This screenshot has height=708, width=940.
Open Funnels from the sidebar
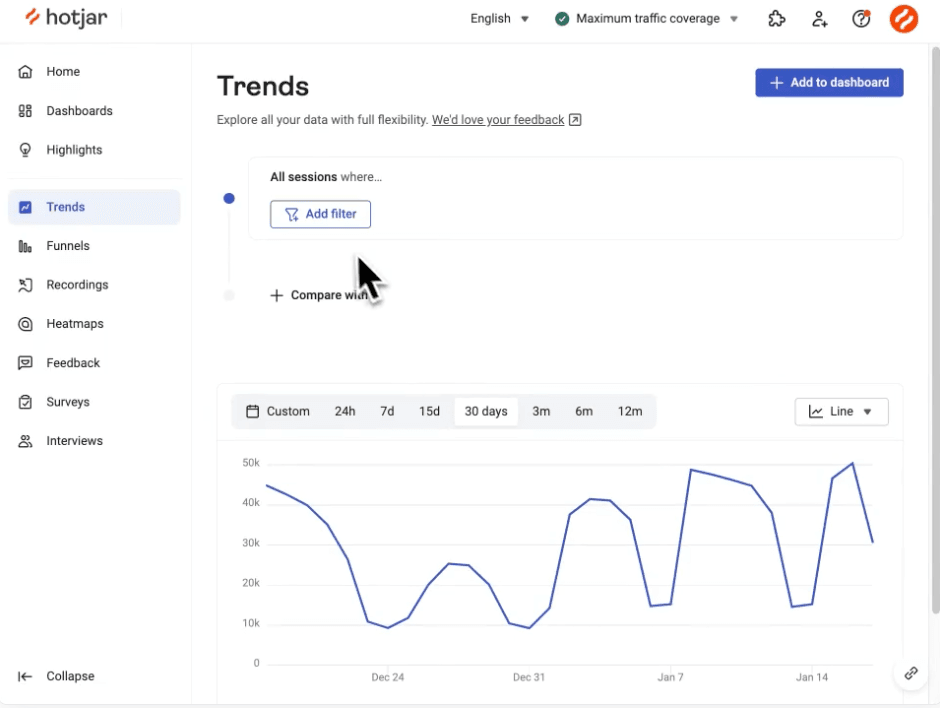point(67,246)
